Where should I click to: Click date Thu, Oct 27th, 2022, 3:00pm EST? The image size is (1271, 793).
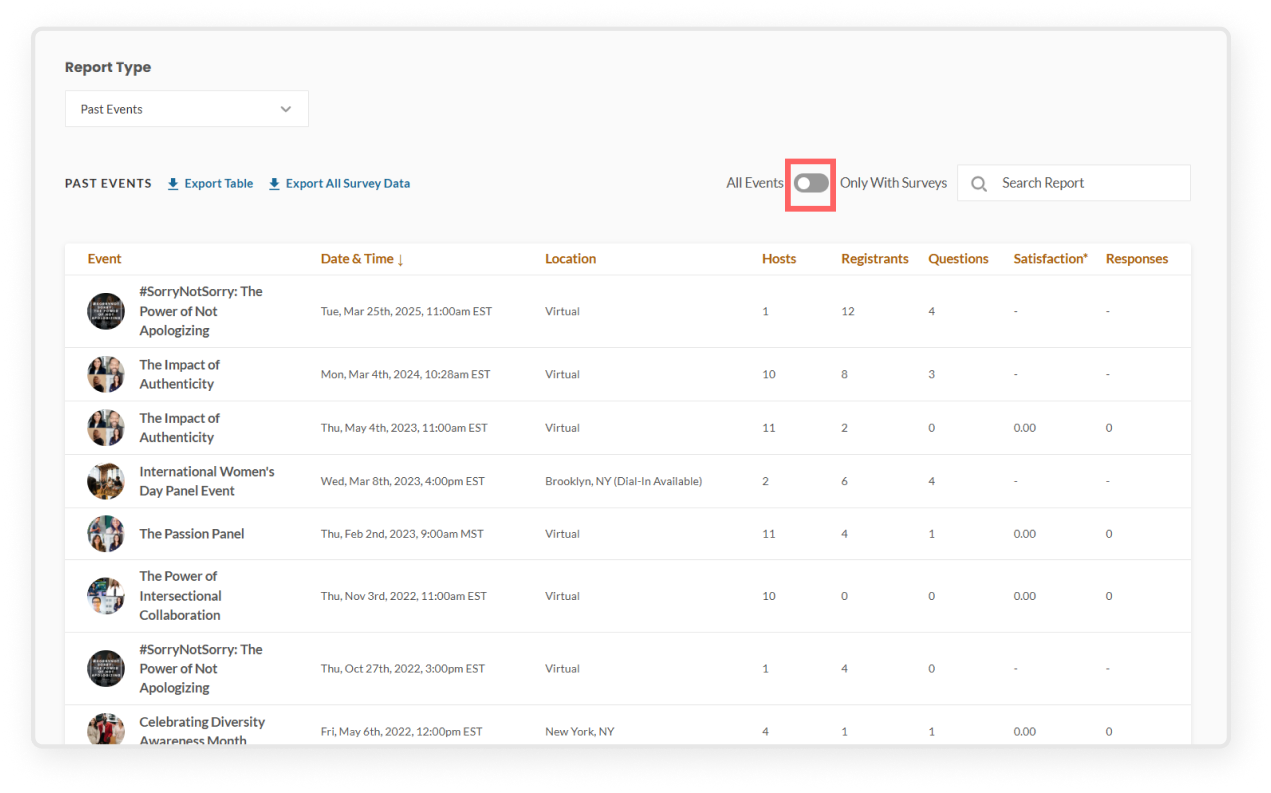tap(403, 669)
